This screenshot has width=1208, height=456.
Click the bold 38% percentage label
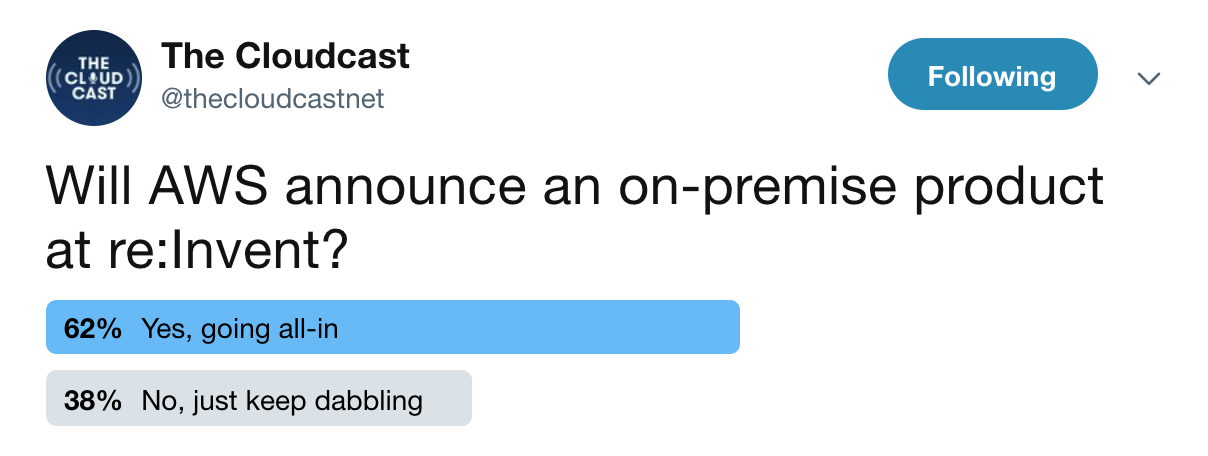(x=93, y=401)
